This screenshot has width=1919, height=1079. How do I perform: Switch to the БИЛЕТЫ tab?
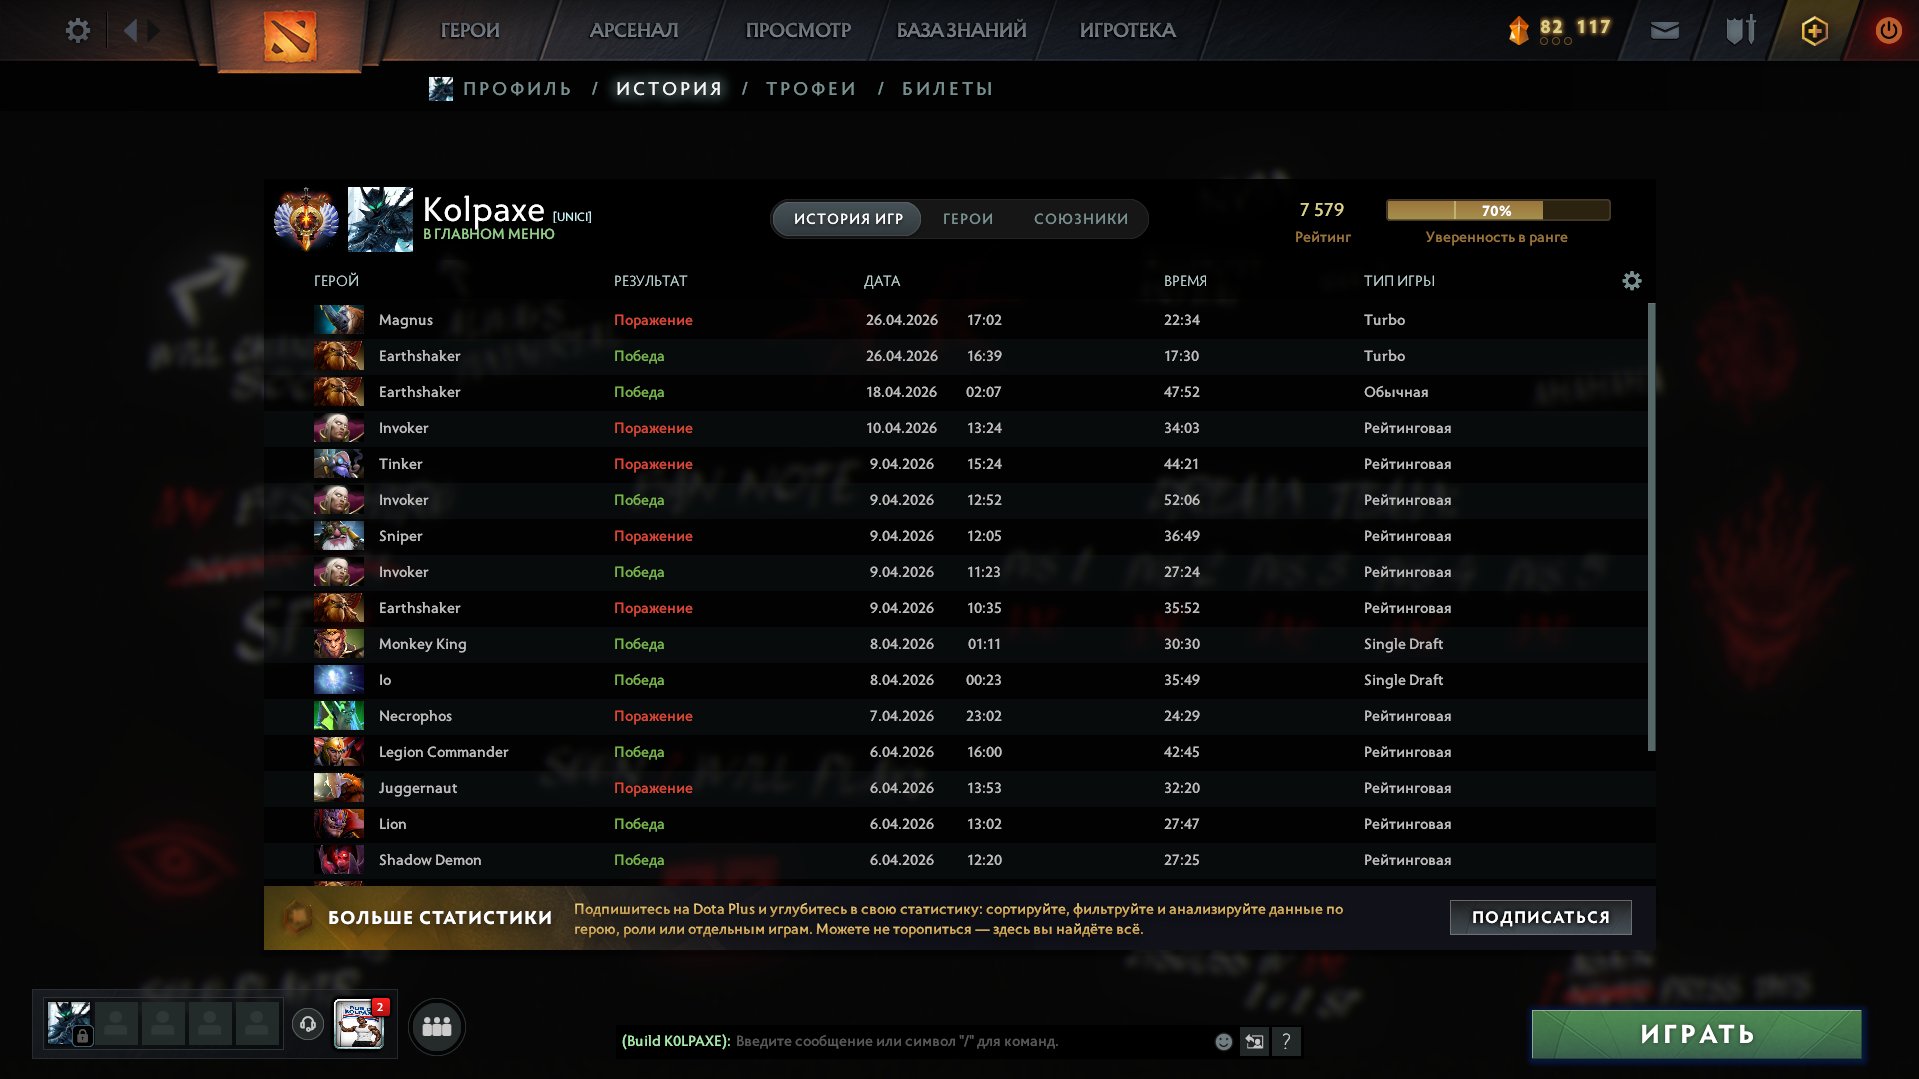[x=947, y=89]
